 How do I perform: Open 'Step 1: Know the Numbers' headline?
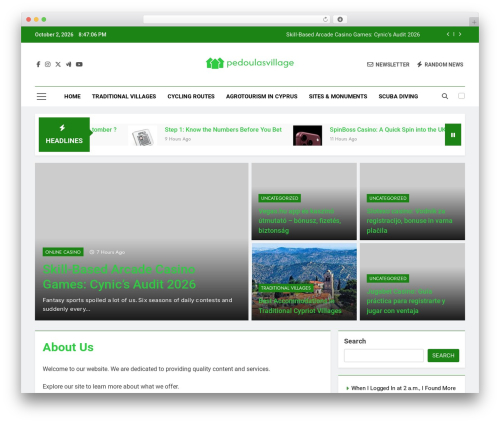click(x=223, y=130)
